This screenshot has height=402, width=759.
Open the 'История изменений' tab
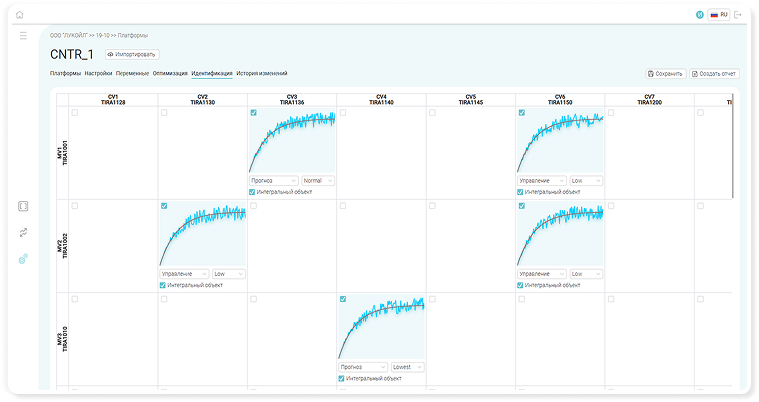click(262, 73)
